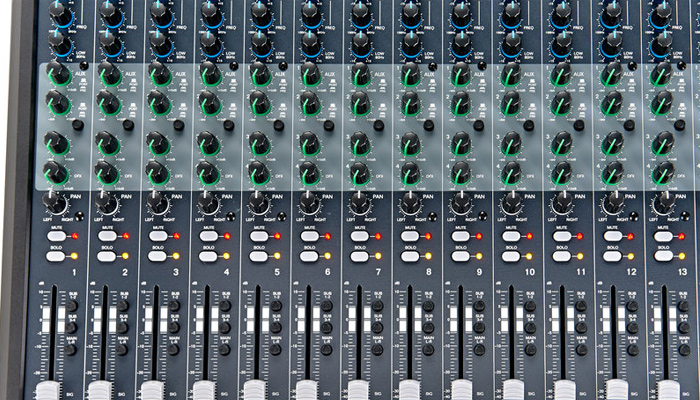Grab the channel 1 fader cap
This screenshot has width=700, height=400.
tap(48, 391)
